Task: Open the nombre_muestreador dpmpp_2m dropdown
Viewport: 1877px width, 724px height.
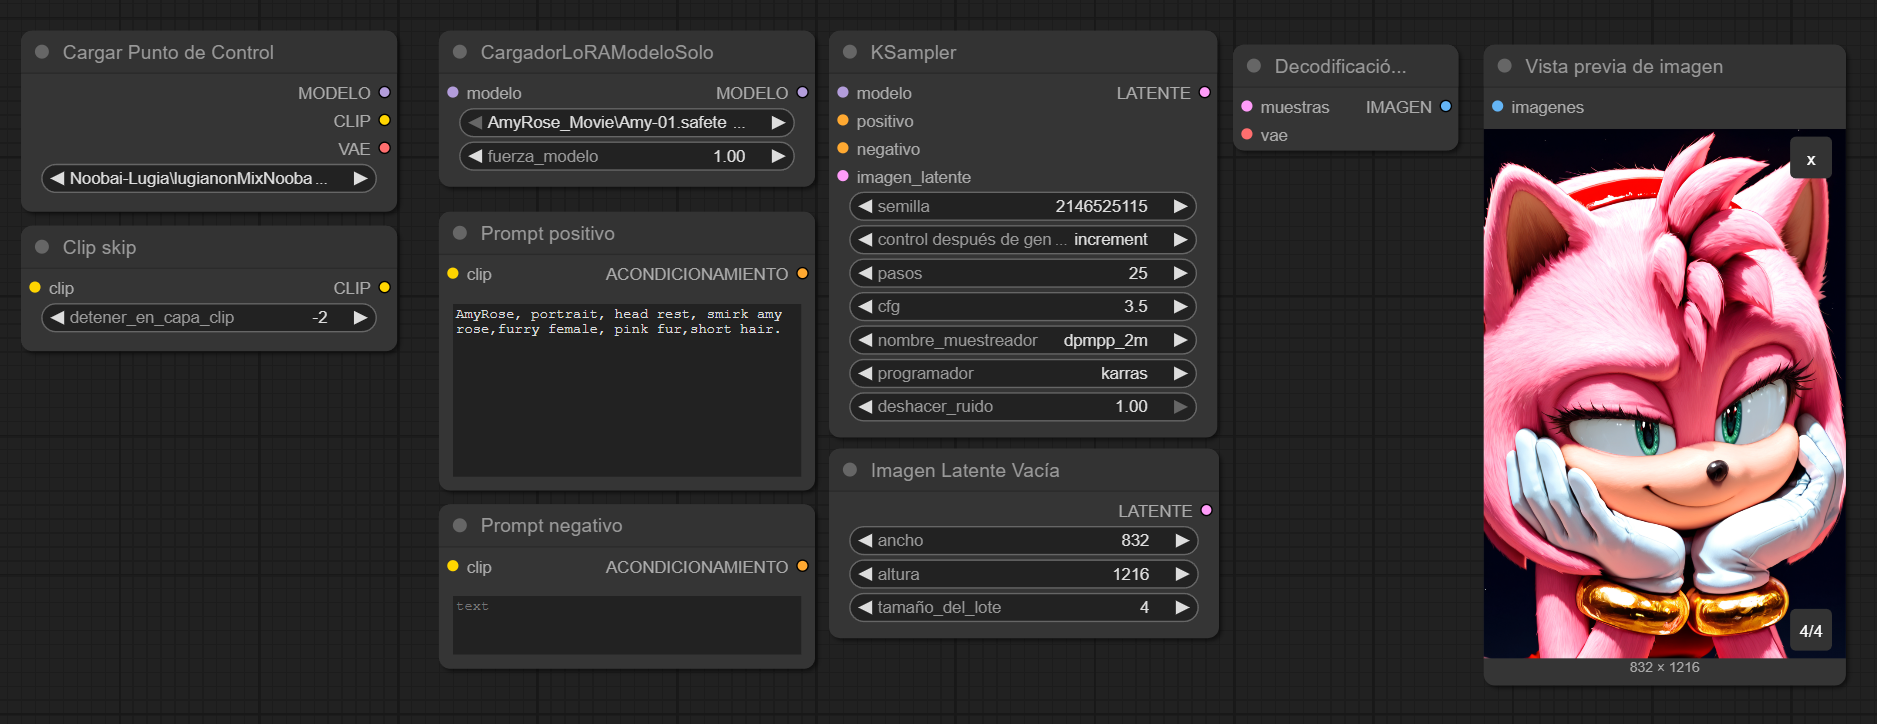Action: click(x=1023, y=340)
